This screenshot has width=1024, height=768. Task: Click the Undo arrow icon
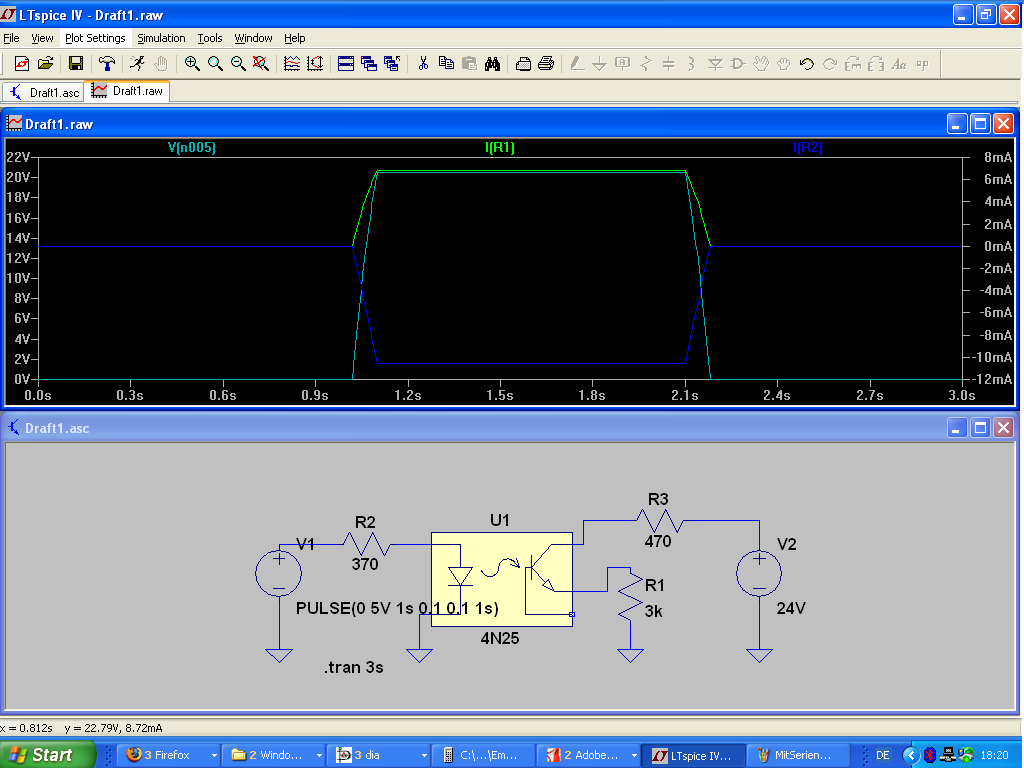pos(807,64)
